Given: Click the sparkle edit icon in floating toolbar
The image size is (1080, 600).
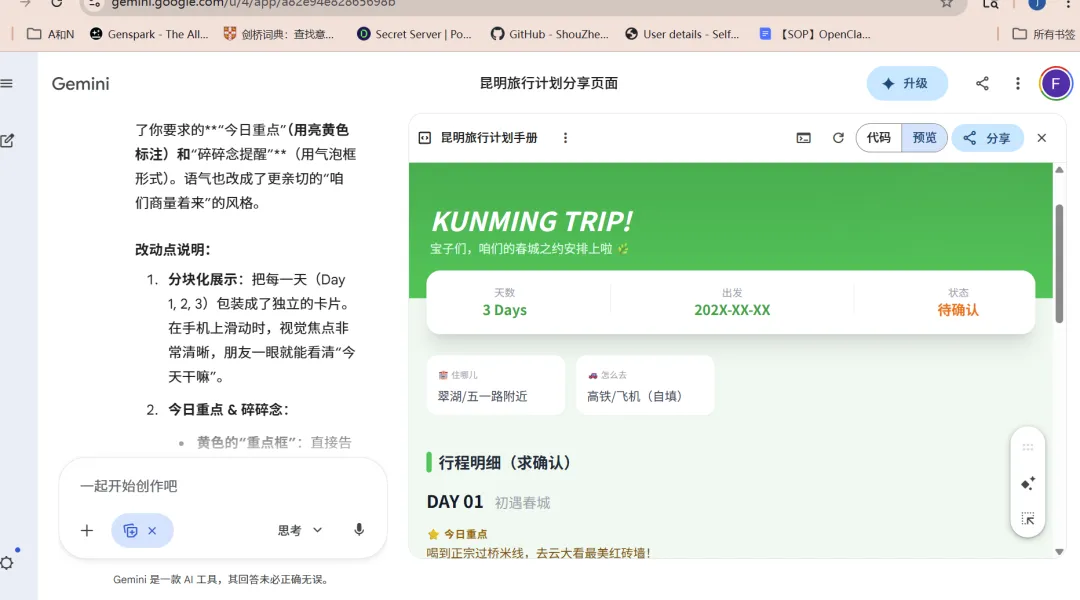Looking at the screenshot, I should pos(1028,484).
